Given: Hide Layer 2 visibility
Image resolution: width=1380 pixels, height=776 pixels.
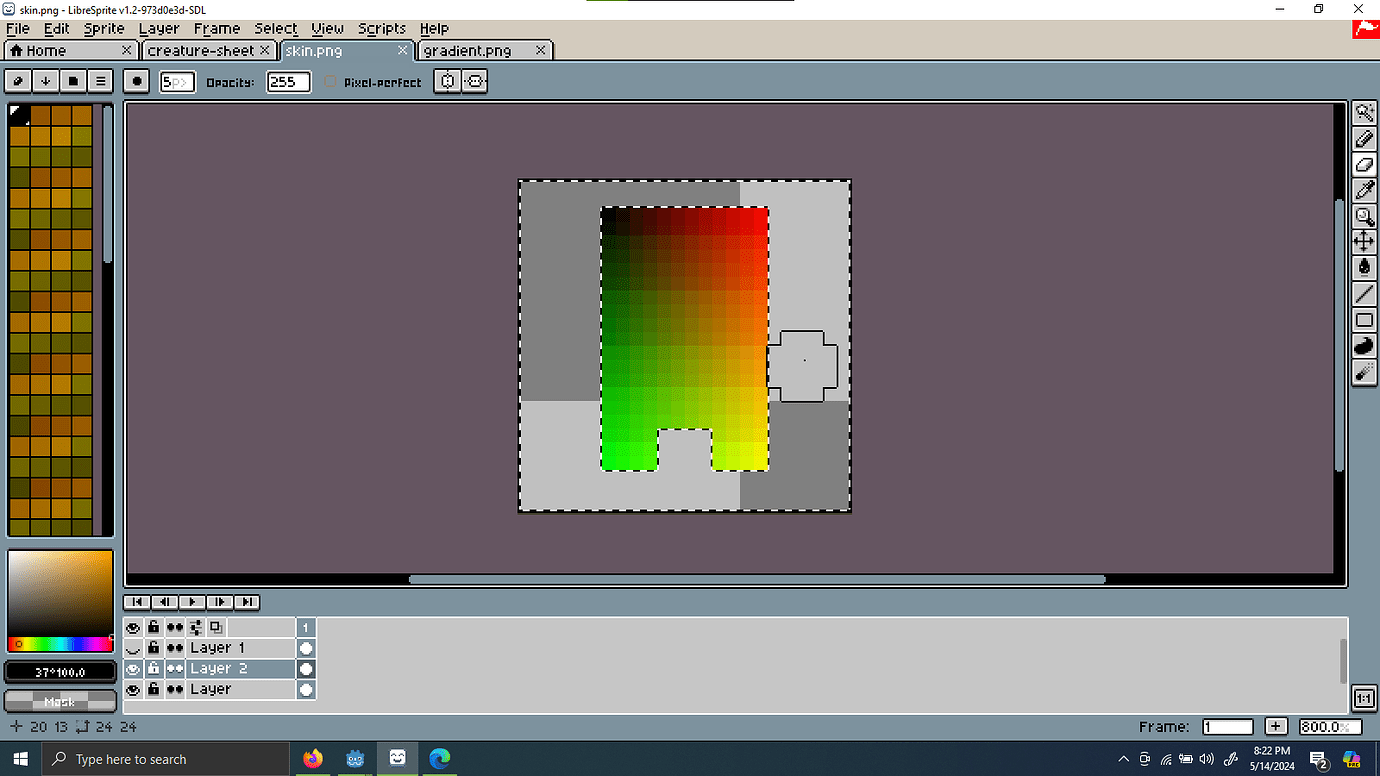Looking at the screenshot, I should (x=133, y=669).
